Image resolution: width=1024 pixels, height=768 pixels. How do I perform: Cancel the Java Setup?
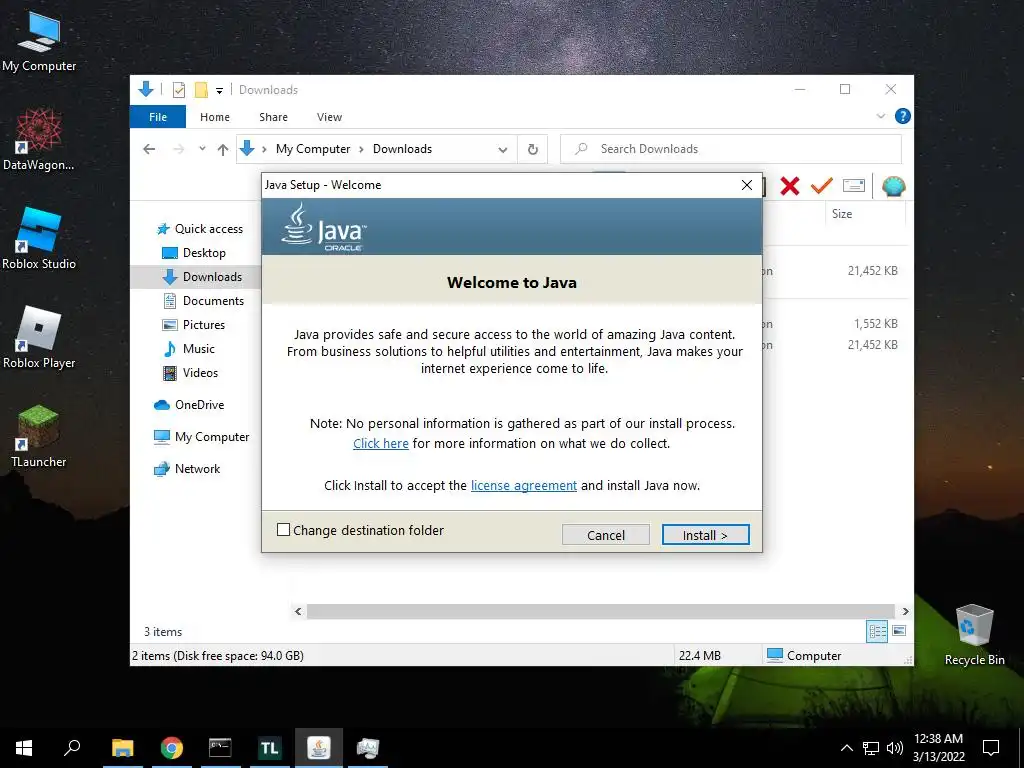pyautogui.click(x=605, y=535)
